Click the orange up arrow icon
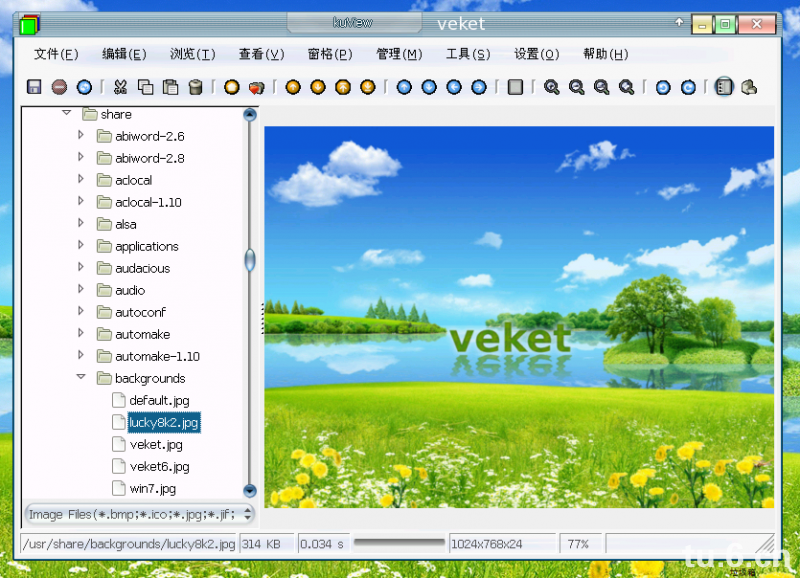The image size is (800, 578). tap(293, 87)
